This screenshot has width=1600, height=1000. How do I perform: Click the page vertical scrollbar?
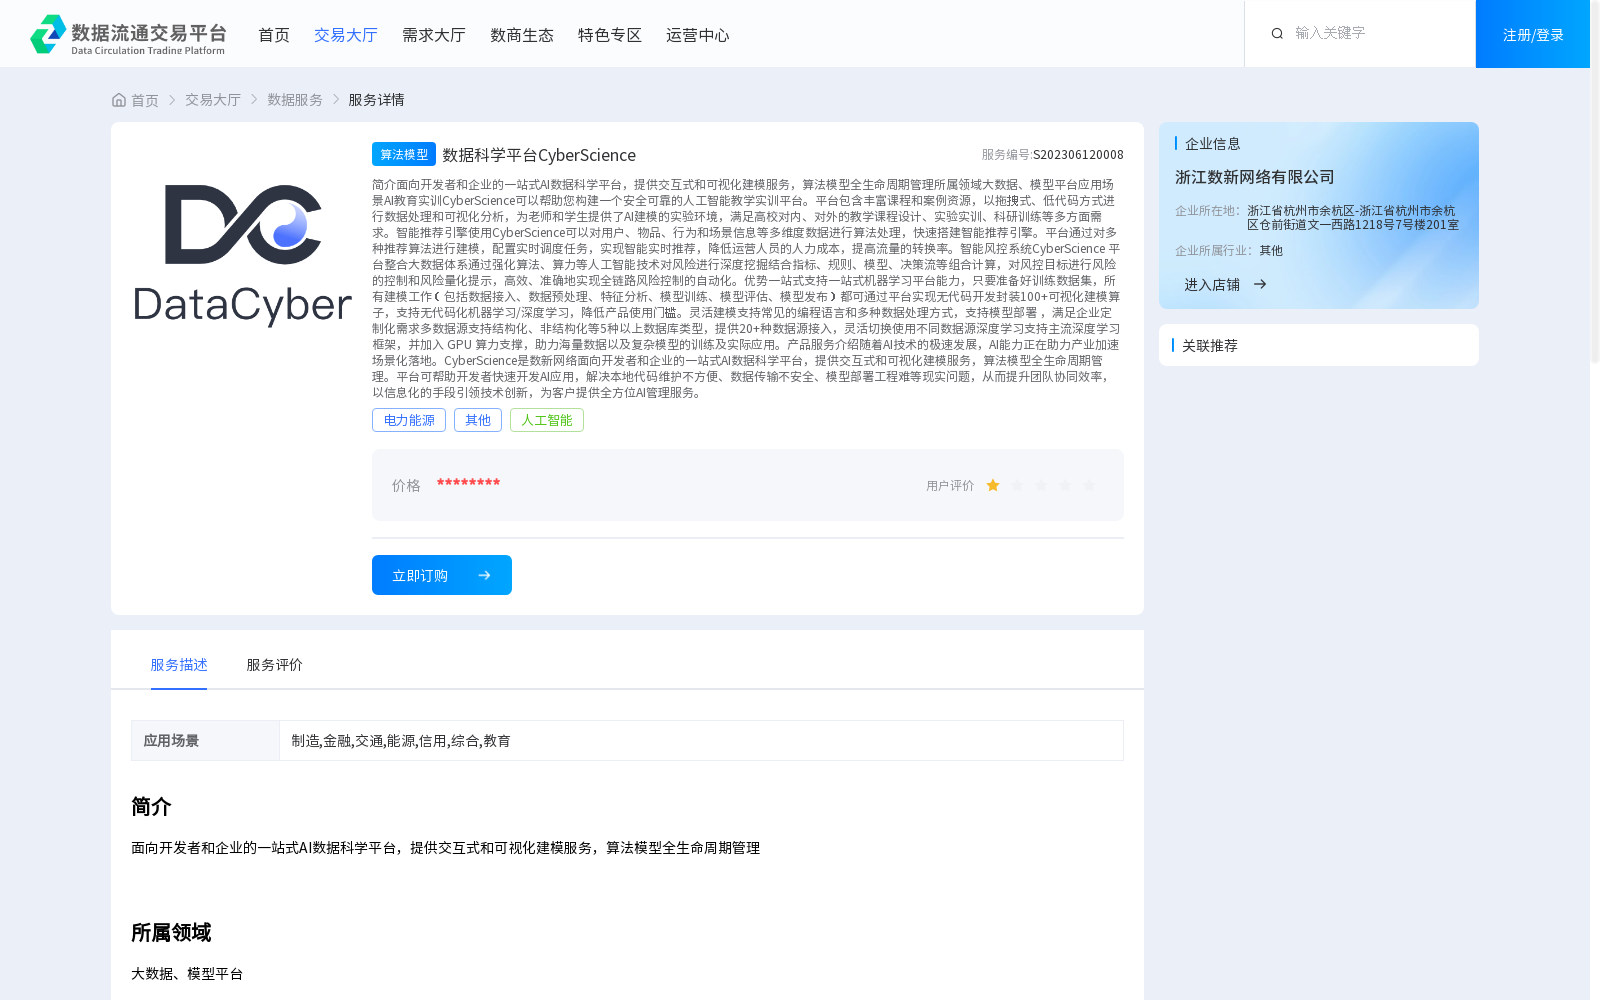1595,180
